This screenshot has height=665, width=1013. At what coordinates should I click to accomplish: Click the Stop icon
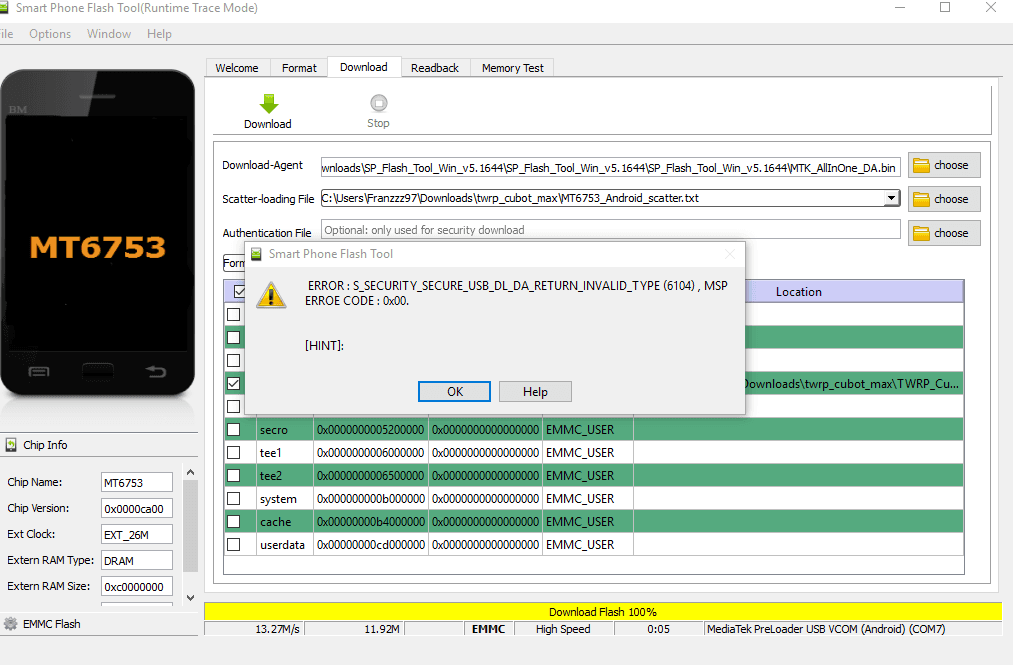tap(379, 103)
